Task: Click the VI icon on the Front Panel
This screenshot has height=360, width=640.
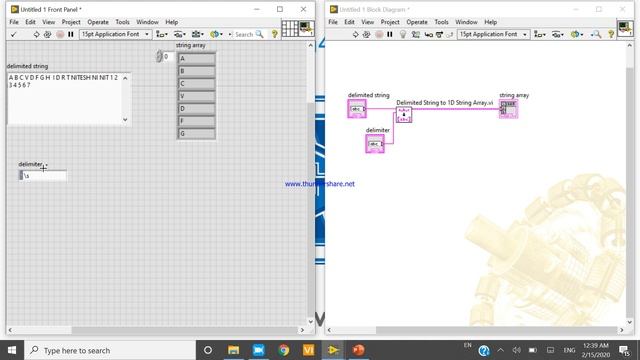Action: click(x=306, y=29)
